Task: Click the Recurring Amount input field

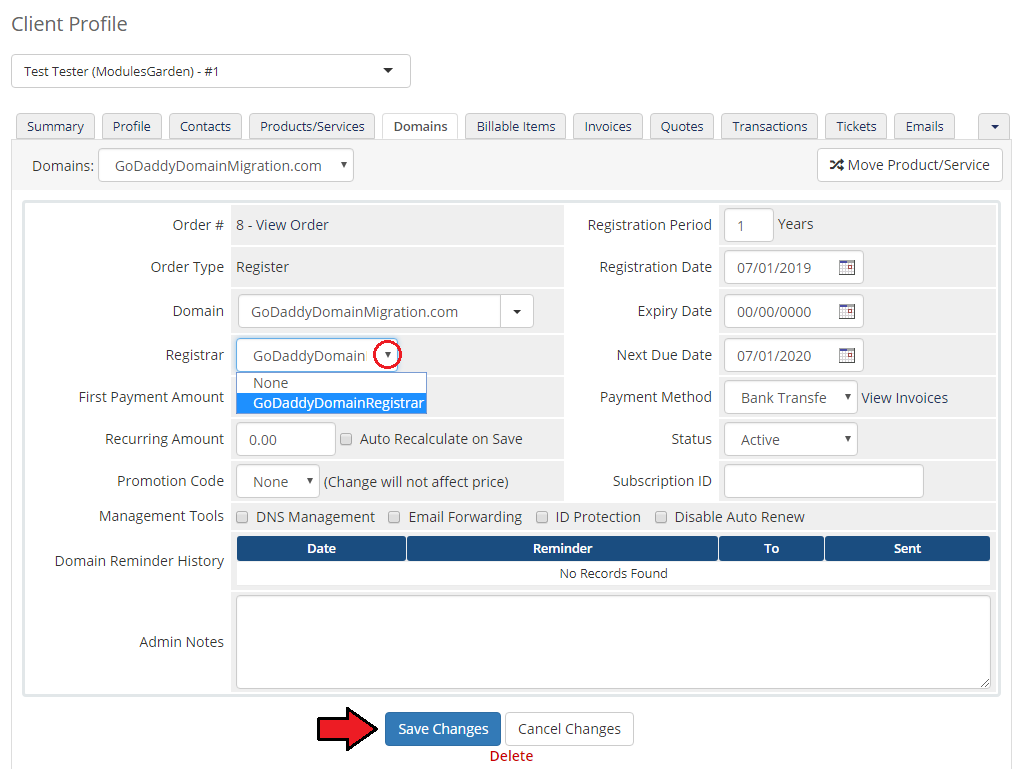Action: click(285, 439)
